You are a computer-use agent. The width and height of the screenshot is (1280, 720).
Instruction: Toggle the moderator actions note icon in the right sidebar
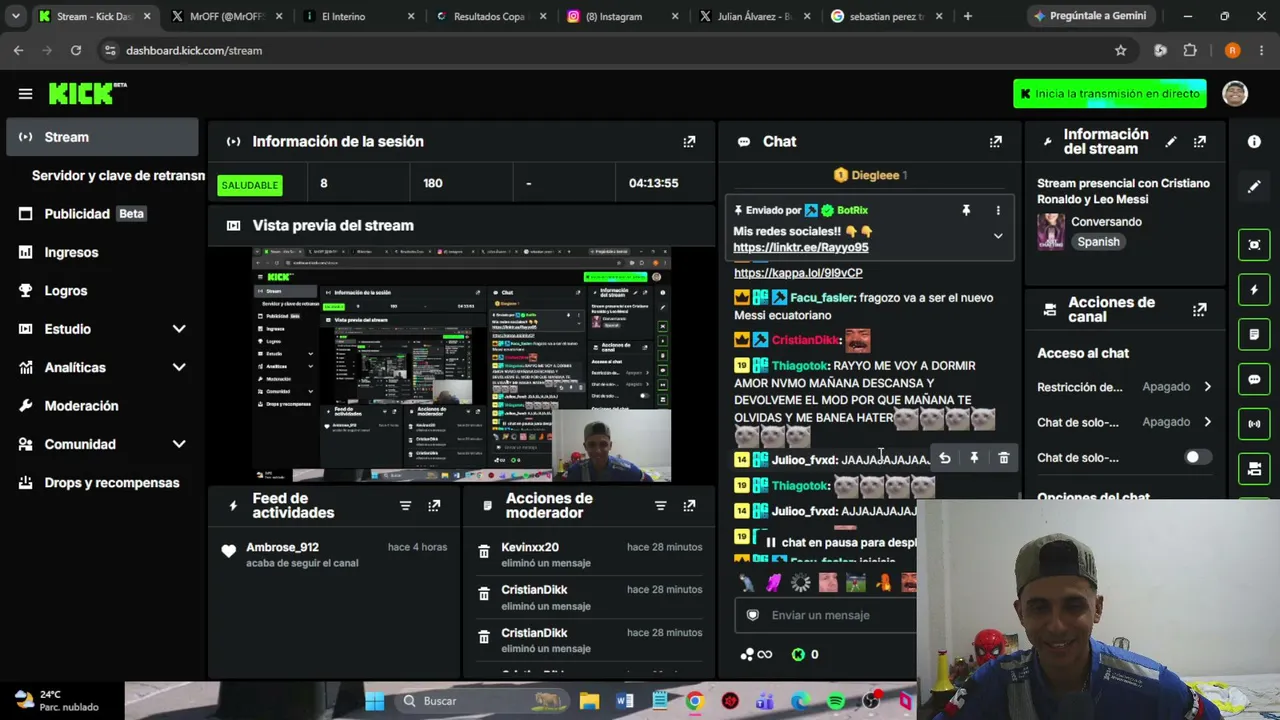click(x=1254, y=334)
